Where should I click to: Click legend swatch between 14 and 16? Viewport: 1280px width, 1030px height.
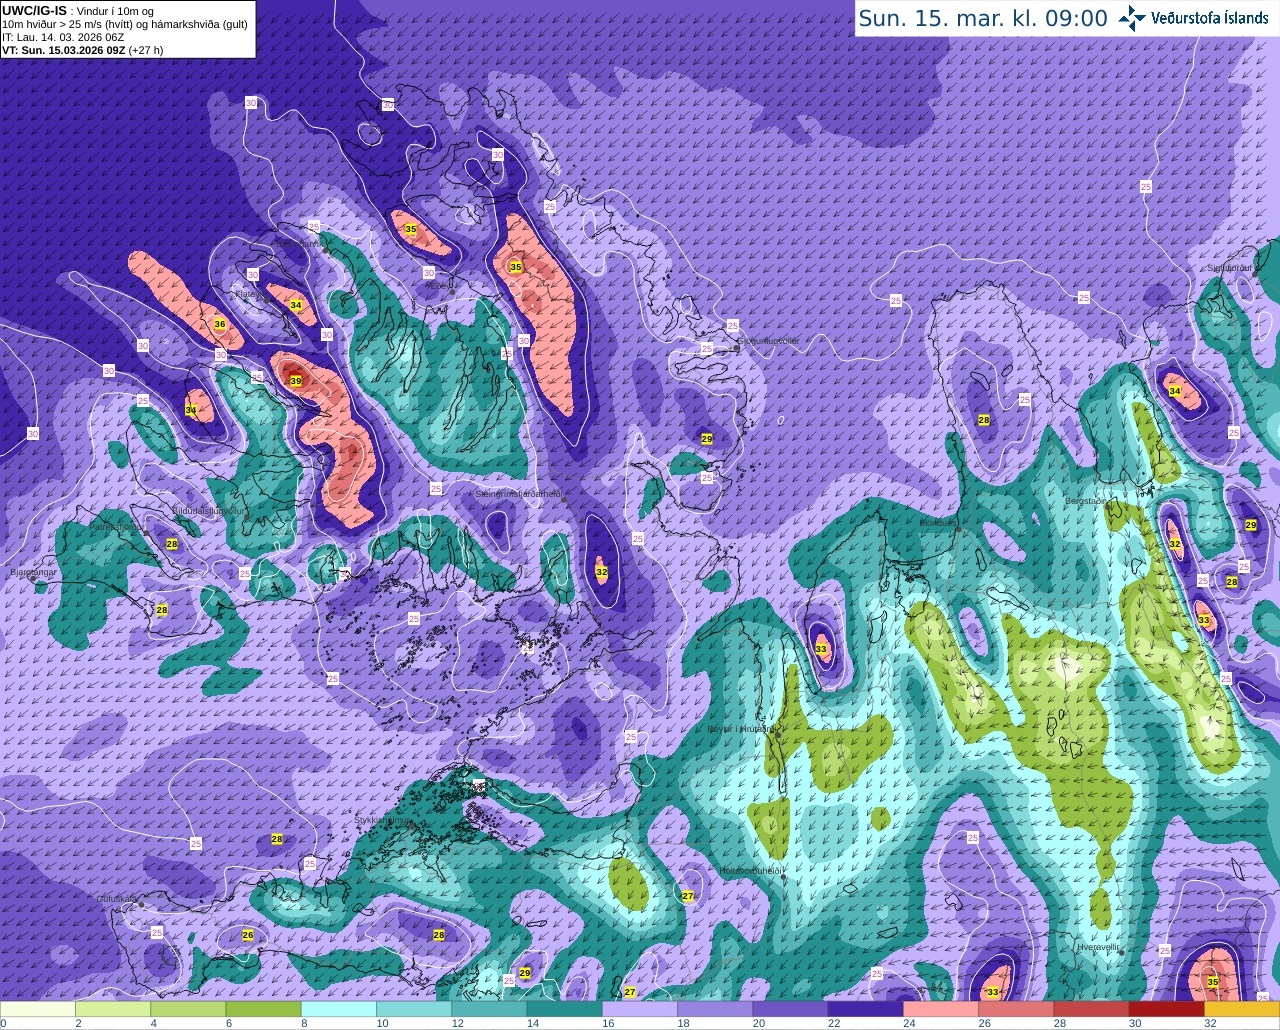[x=564, y=1010]
